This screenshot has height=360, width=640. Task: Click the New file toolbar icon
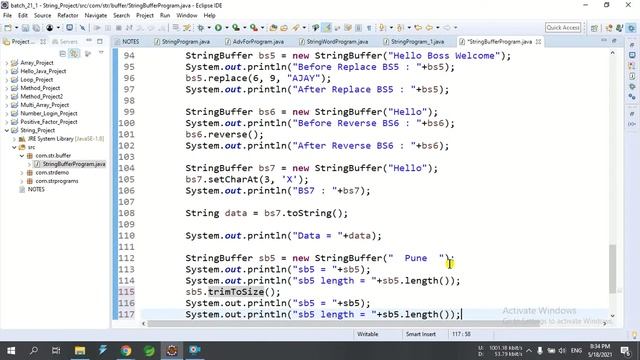coord(8,28)
